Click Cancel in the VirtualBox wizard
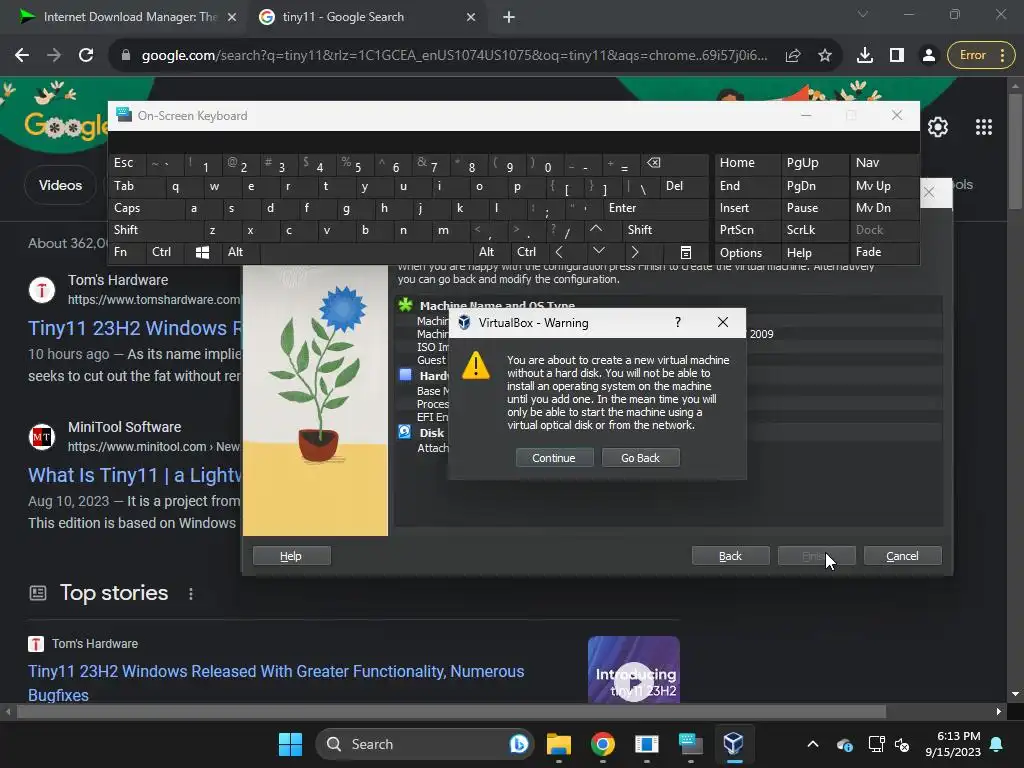This screenshot has height=768, width=1024. click(903, 556)
